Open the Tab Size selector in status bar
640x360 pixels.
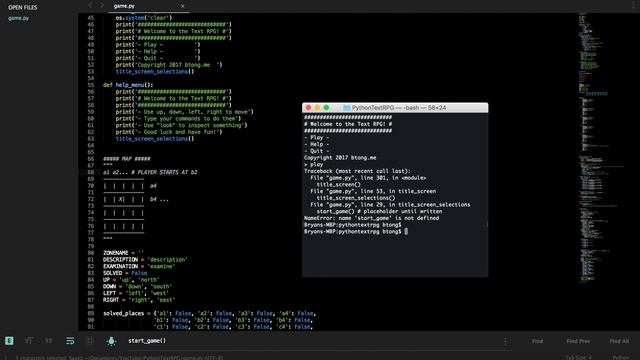[x=578, y=358]
